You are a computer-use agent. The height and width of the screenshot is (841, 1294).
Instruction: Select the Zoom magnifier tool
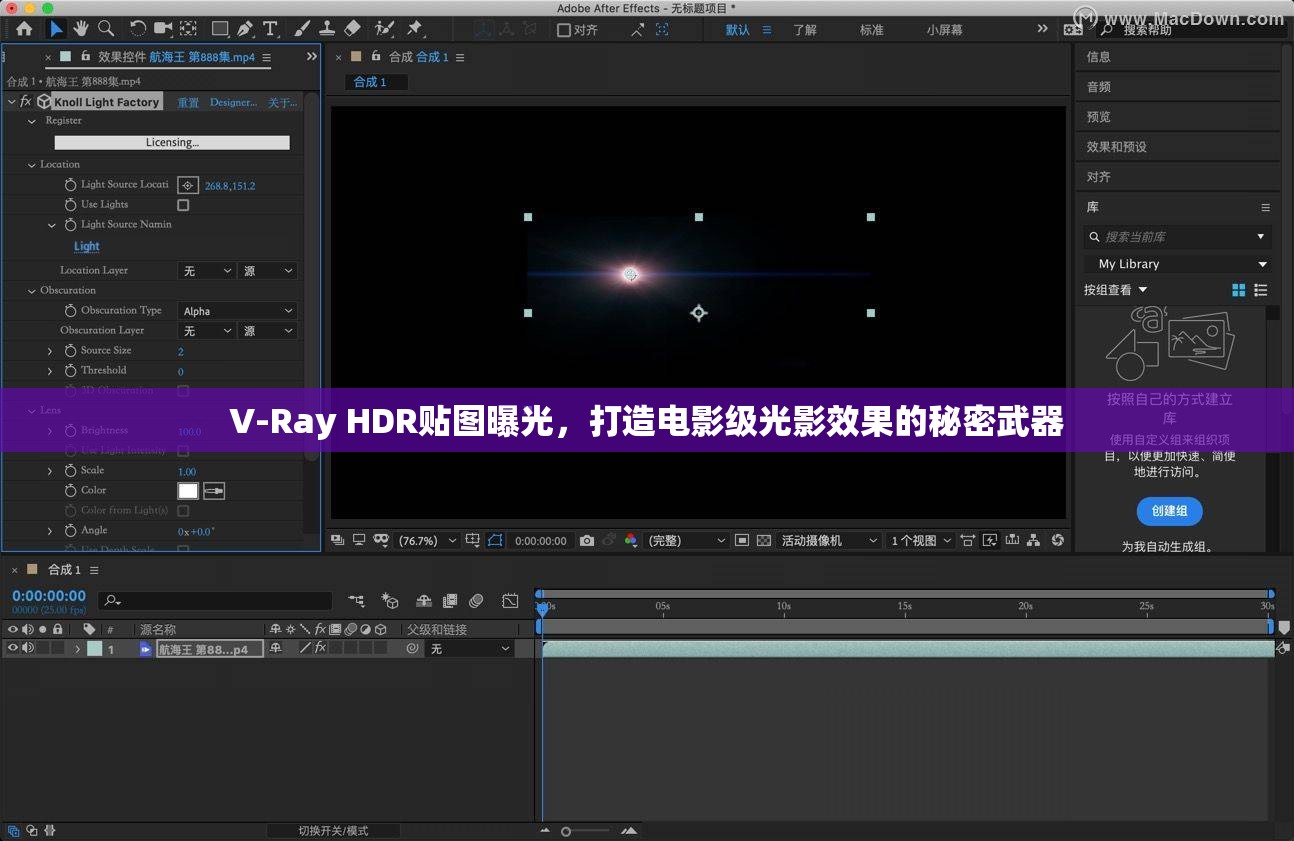[105, 29]
